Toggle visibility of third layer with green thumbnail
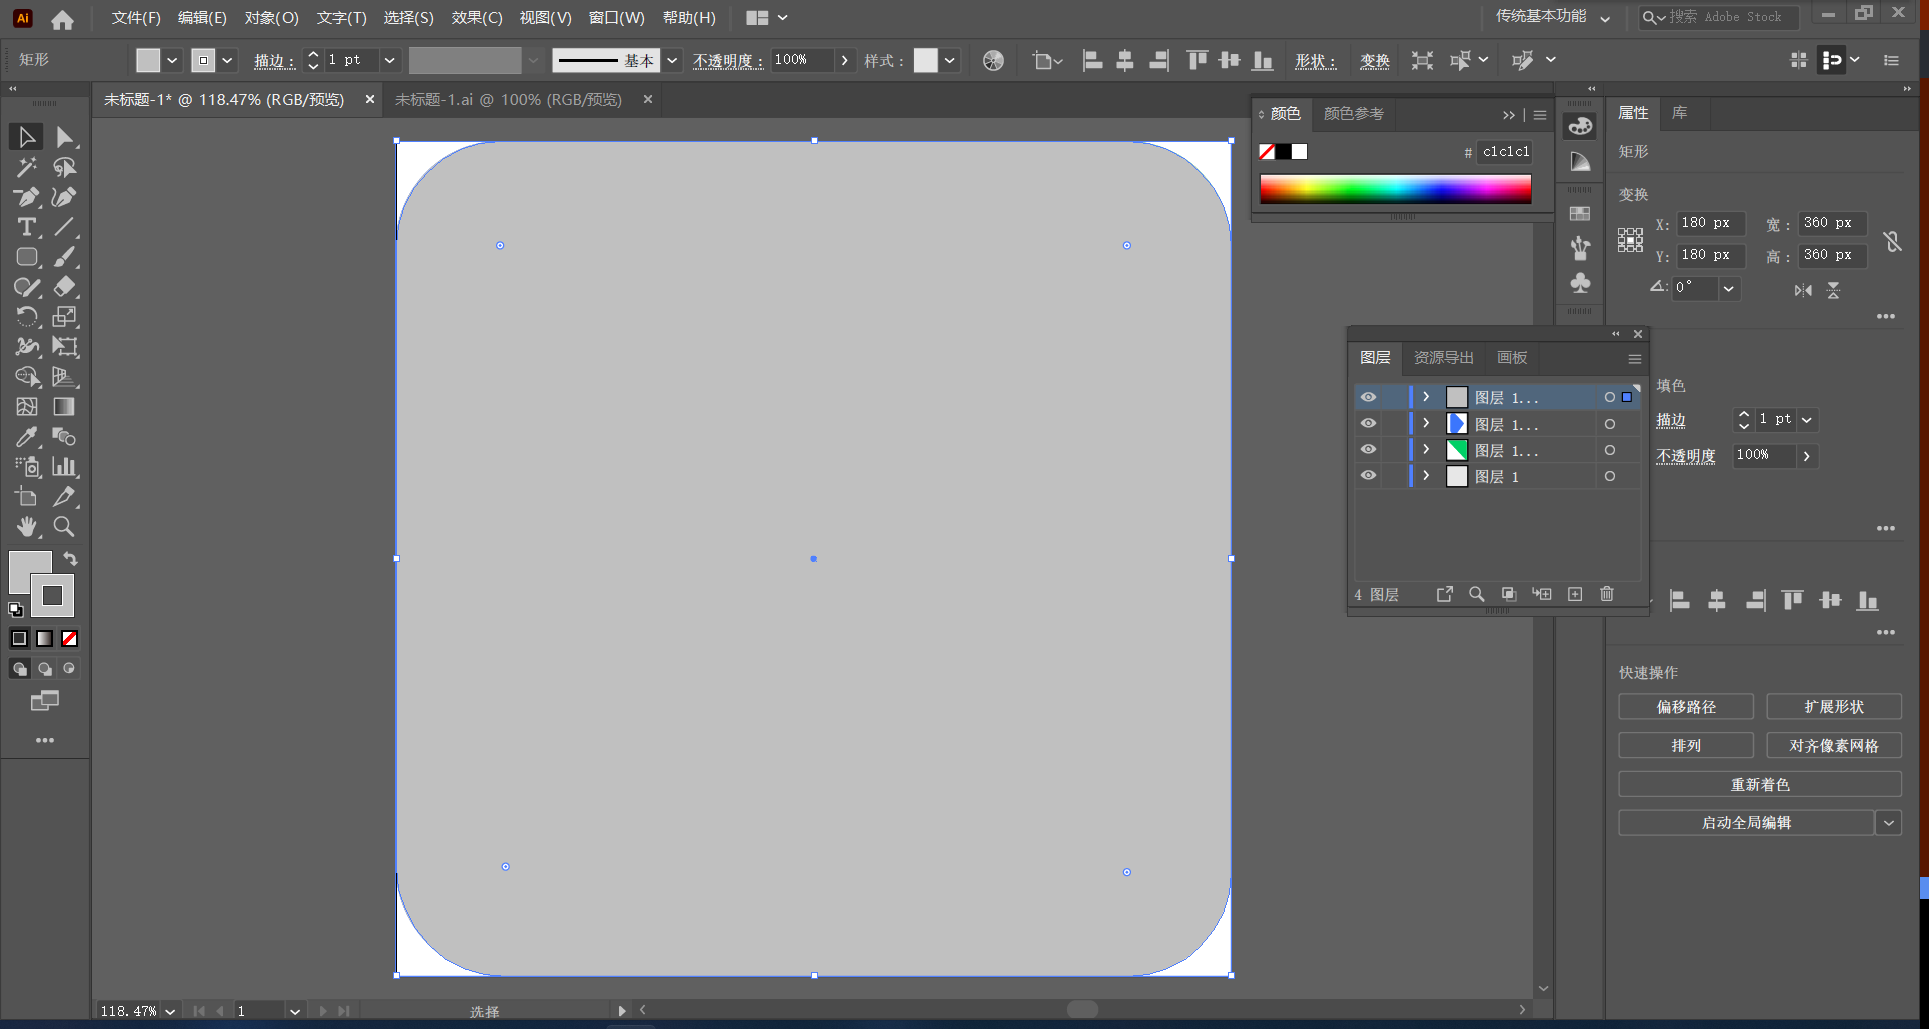 click(x=1368, y=449)
